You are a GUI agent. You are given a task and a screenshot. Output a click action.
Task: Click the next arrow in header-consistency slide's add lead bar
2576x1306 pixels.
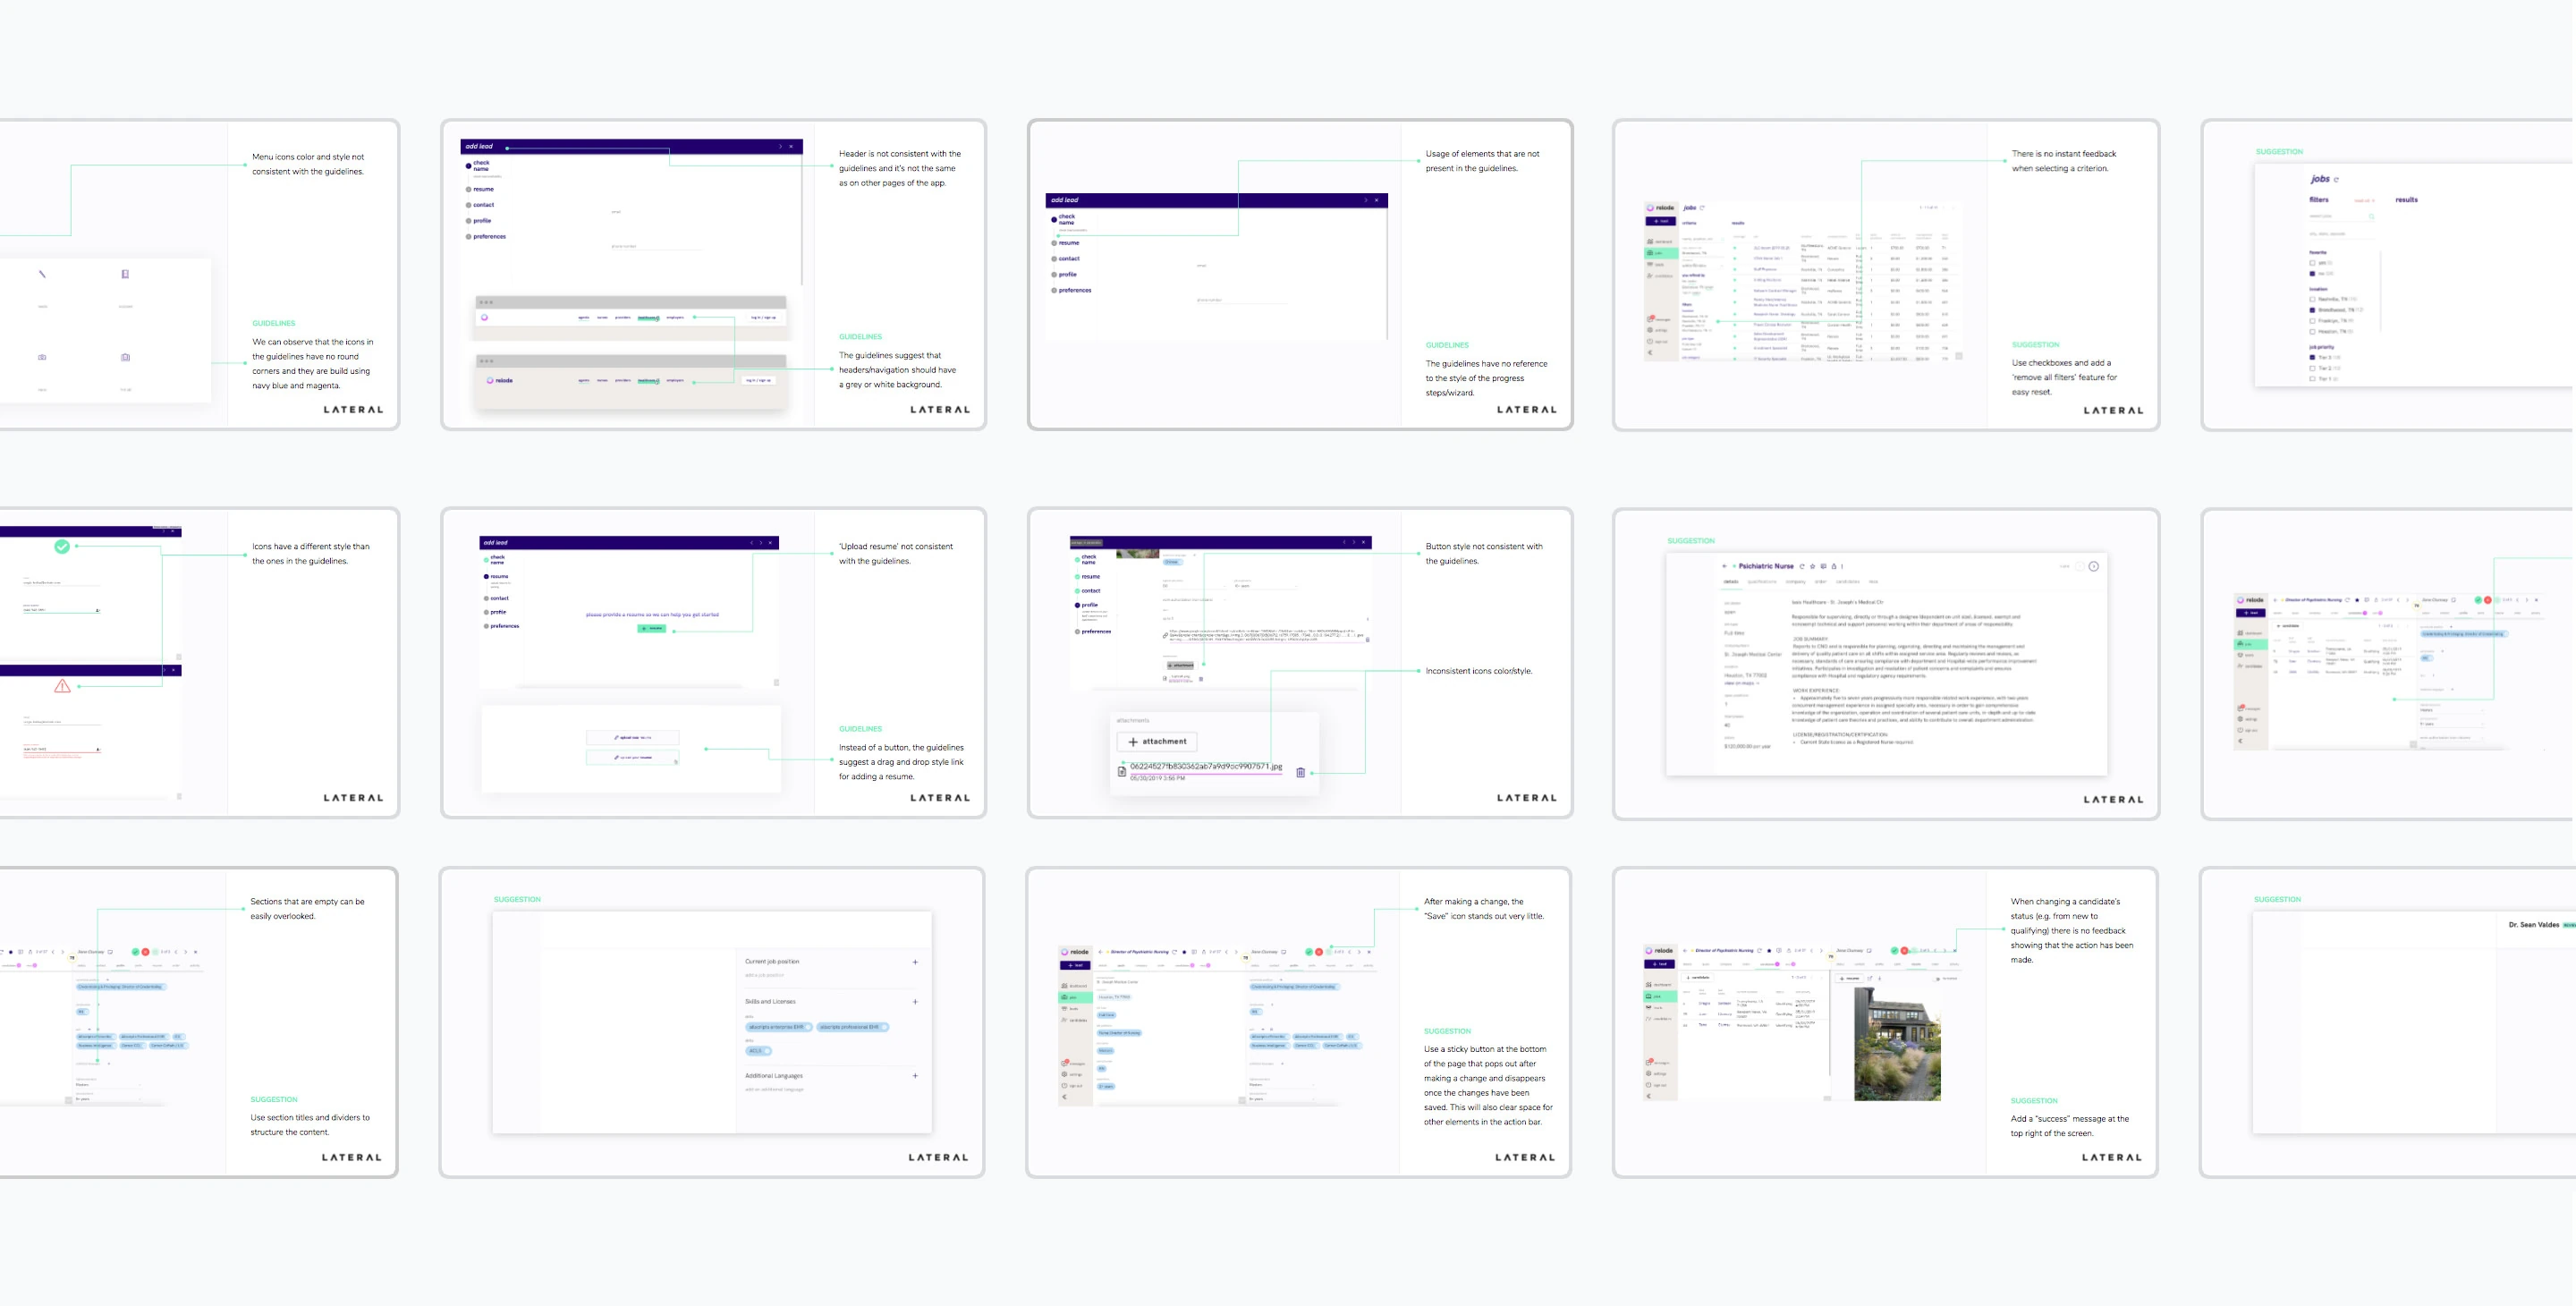pos(781,147)
